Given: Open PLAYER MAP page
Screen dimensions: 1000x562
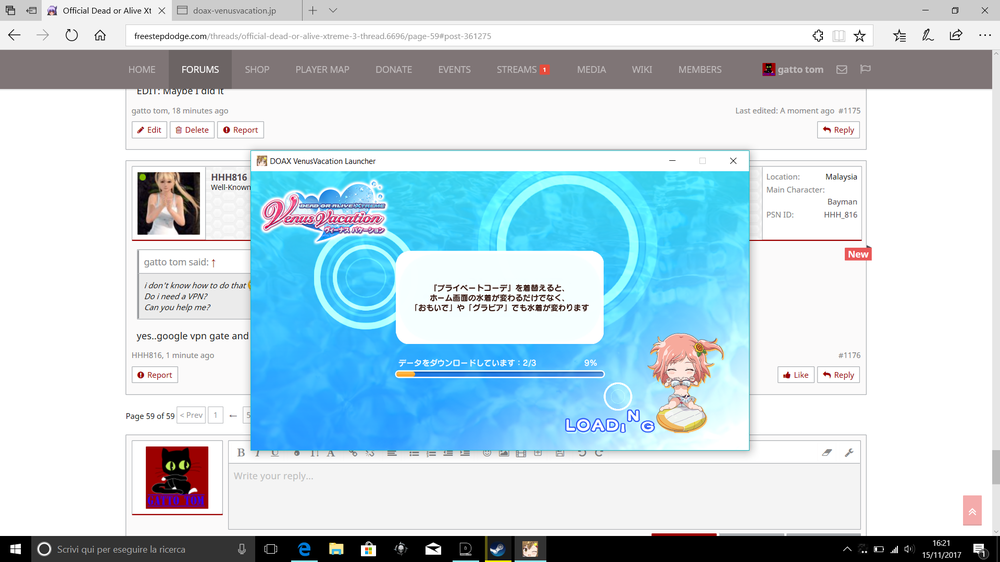Looking at the screenshot, I should point(322,70).
